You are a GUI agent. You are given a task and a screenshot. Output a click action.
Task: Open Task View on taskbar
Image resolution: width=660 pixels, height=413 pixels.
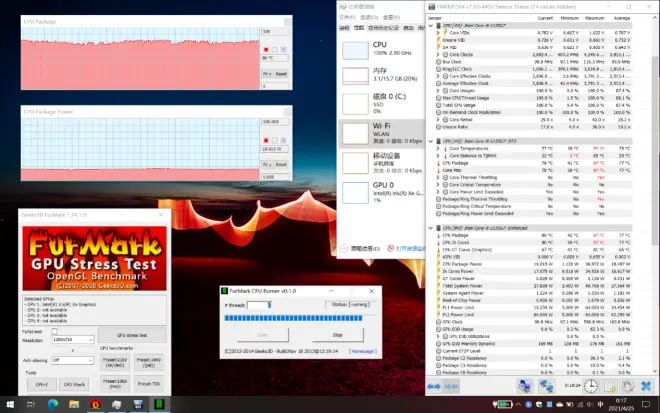pos(31,405)
